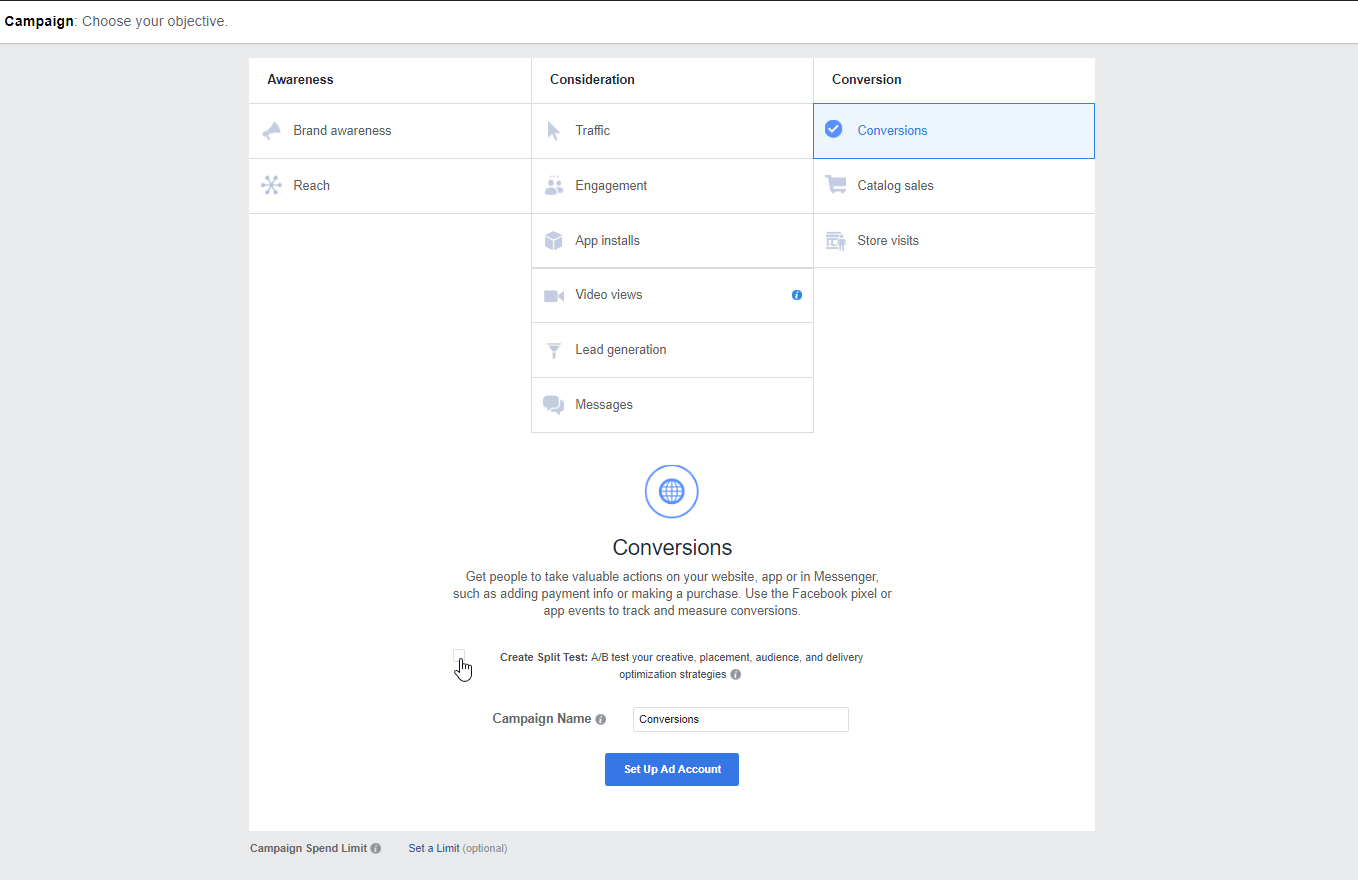Click the Awareness column header
The width and height of the screenshot is (1358, 880).
click(300, 79)
